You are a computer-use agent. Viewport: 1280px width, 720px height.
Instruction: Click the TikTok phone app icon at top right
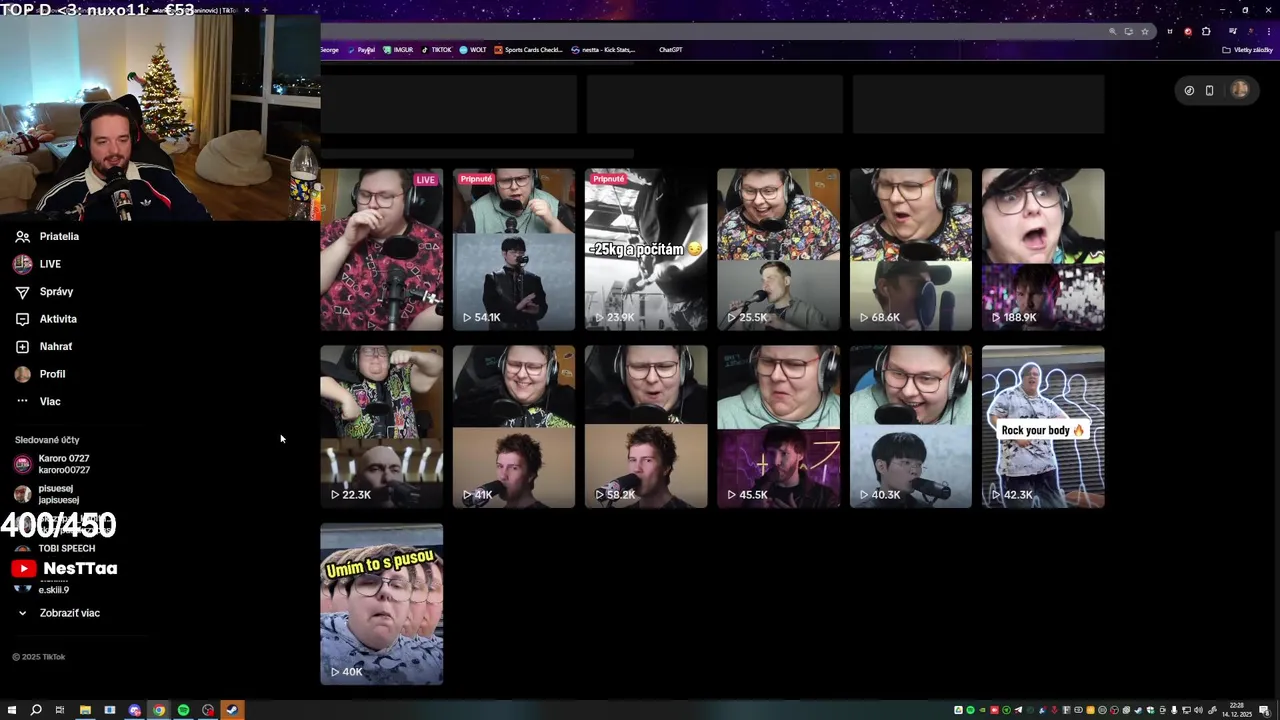[1209, 90]
